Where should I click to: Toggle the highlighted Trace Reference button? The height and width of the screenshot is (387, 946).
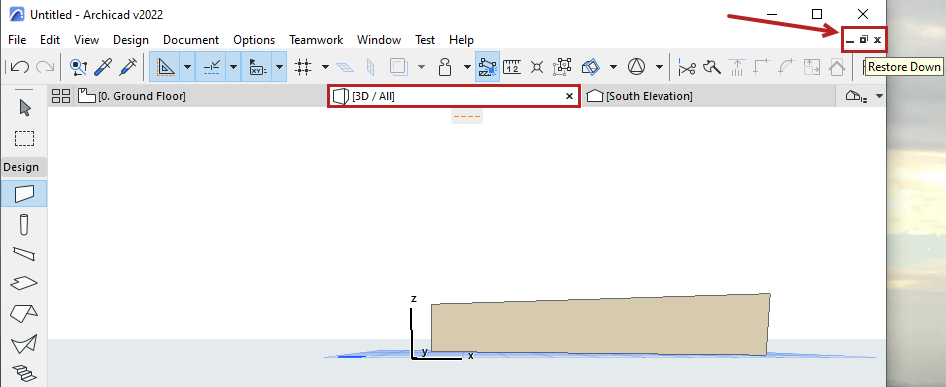pos(487,66)
